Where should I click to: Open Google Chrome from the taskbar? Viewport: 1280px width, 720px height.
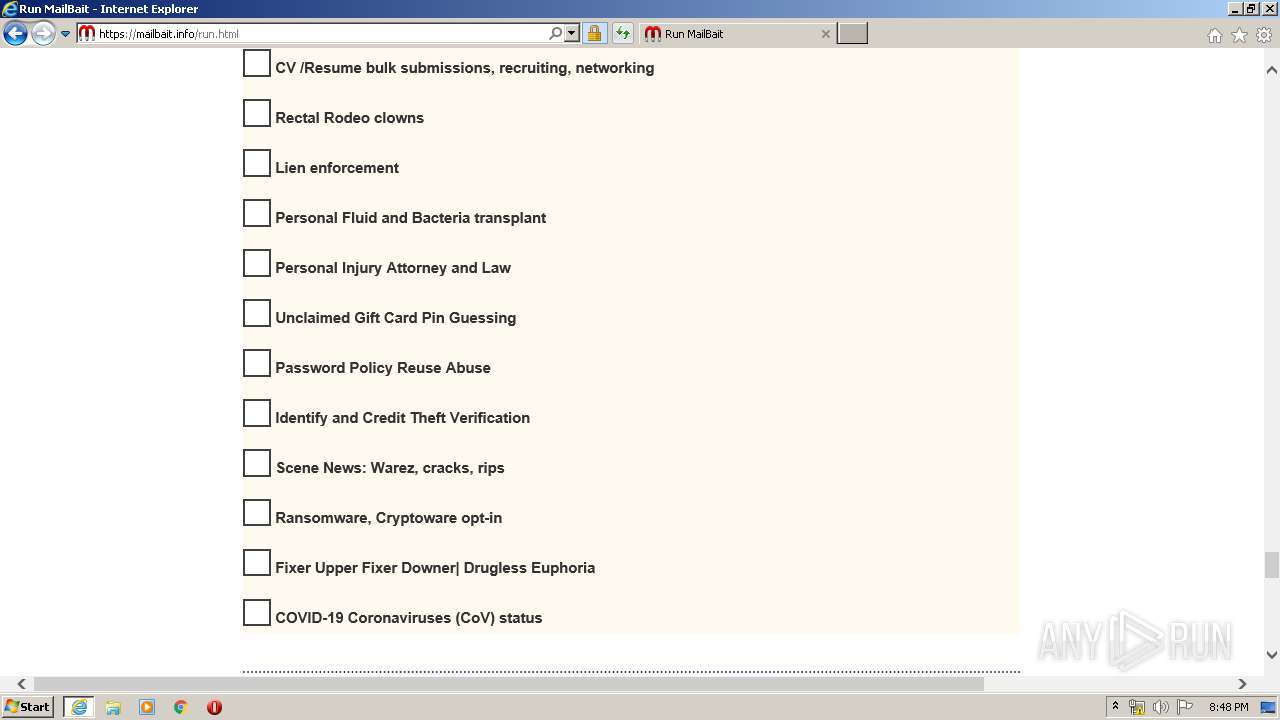point(181,707)
